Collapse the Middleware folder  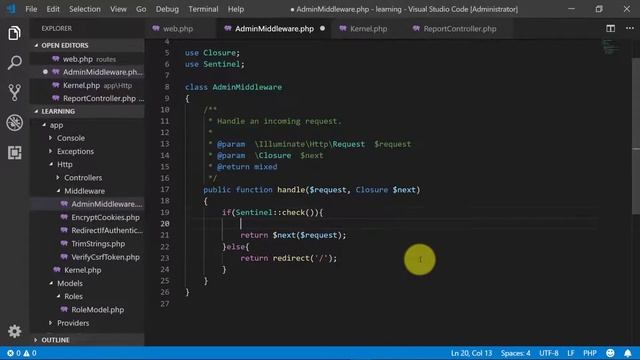(87, 191)
